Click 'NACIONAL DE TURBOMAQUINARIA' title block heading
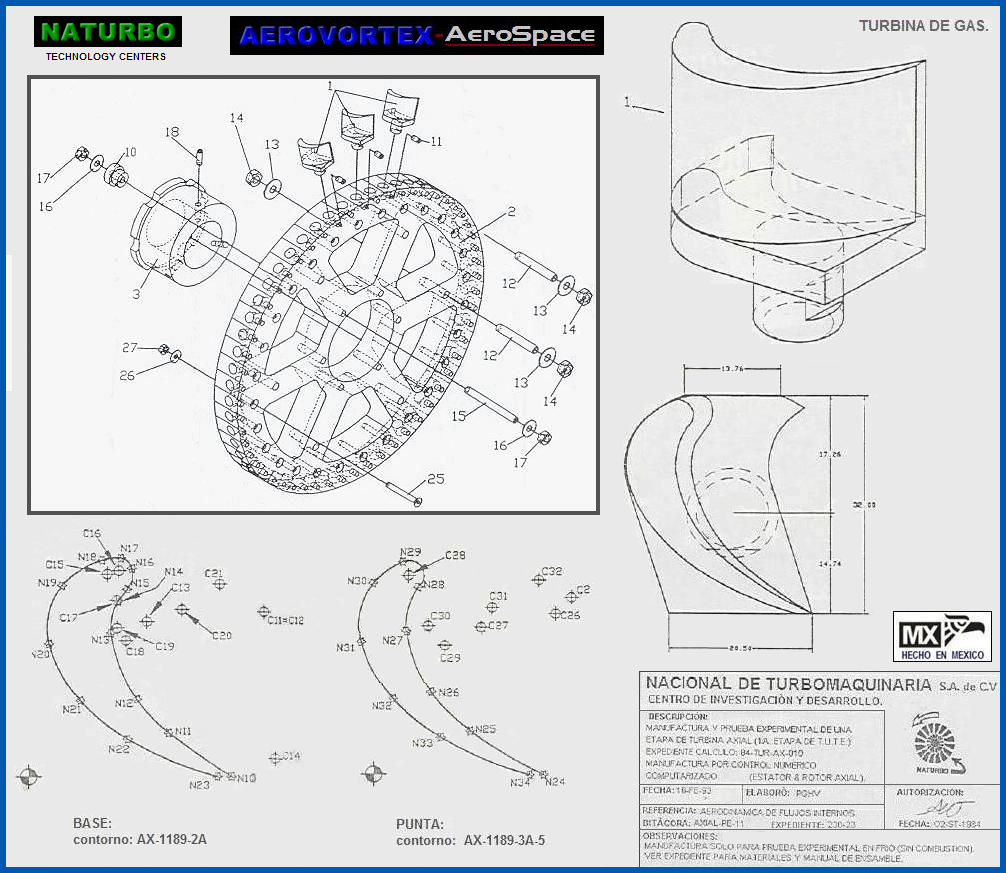 pos(789,684)
